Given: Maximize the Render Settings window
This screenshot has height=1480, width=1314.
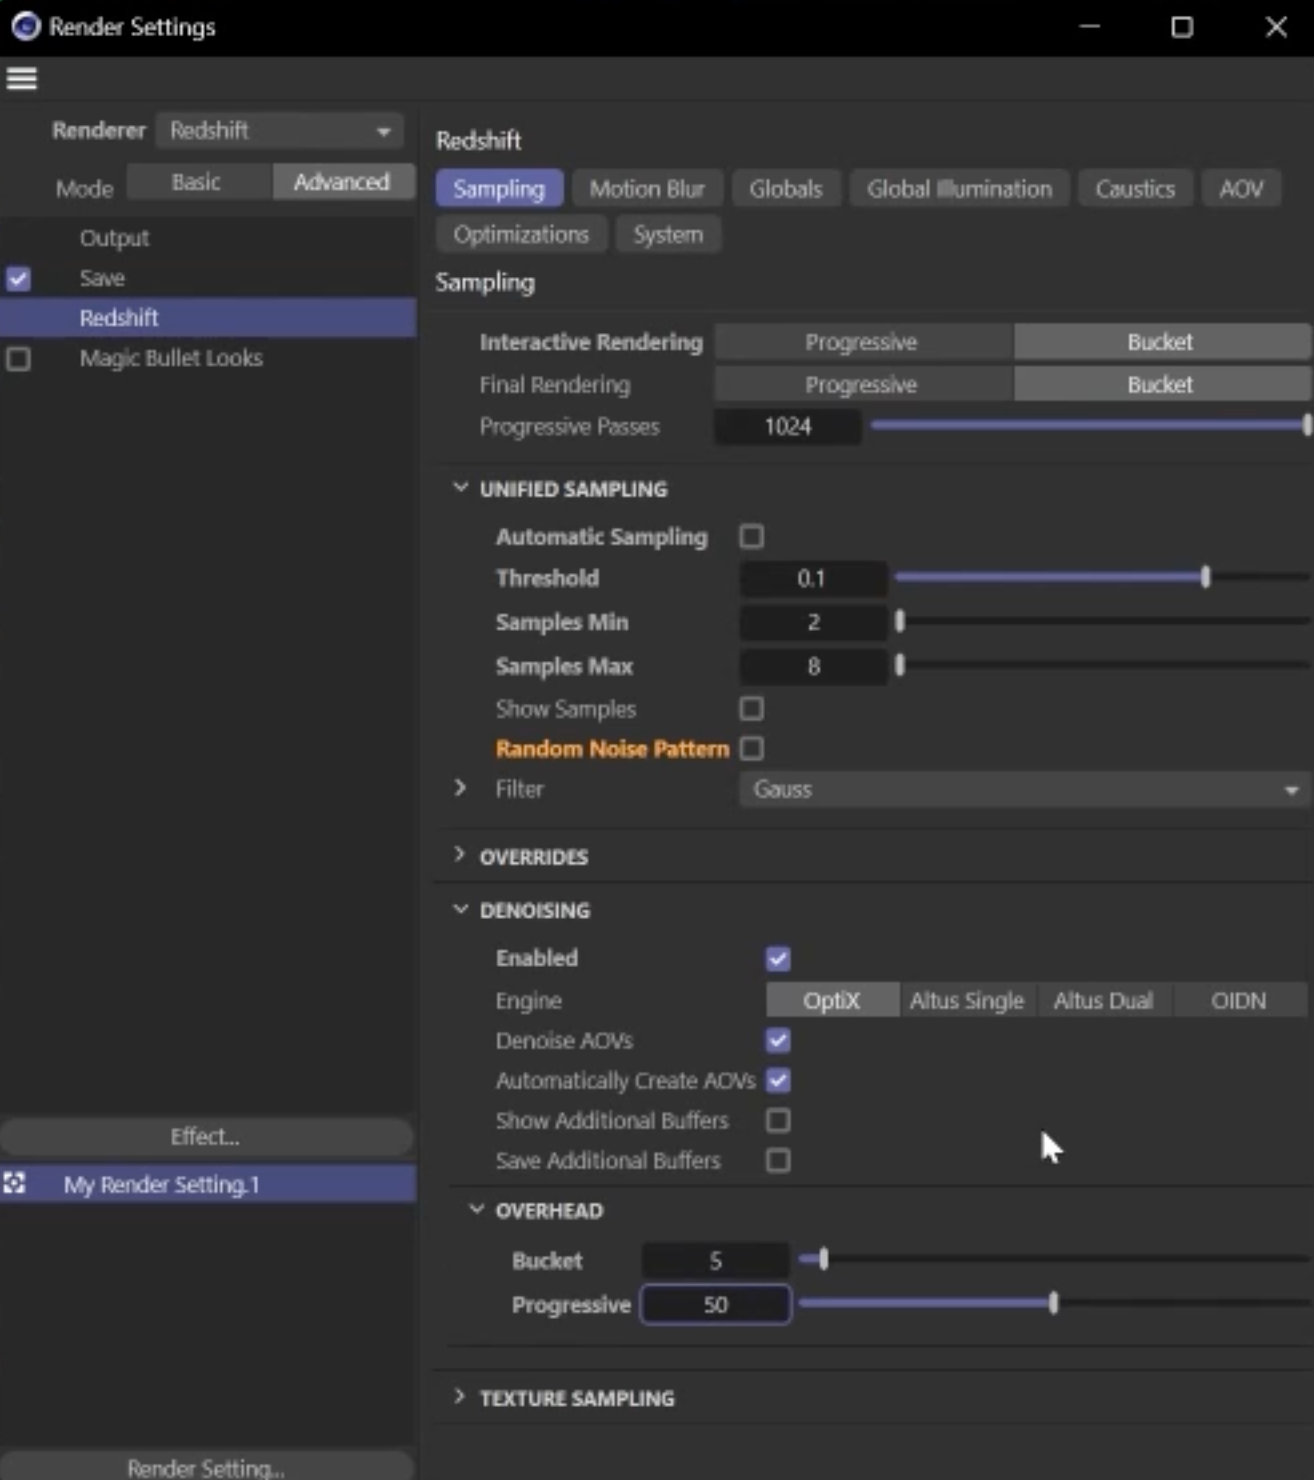Looking at the screenshot, I should [x=1182, y=27].
